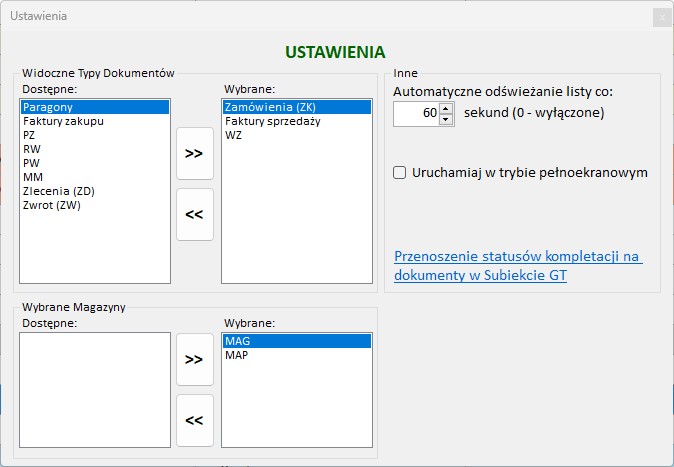Select Zlecenia (ZD) in available list
Viewport: 674px width, 467px height.
tap(58, 191)
